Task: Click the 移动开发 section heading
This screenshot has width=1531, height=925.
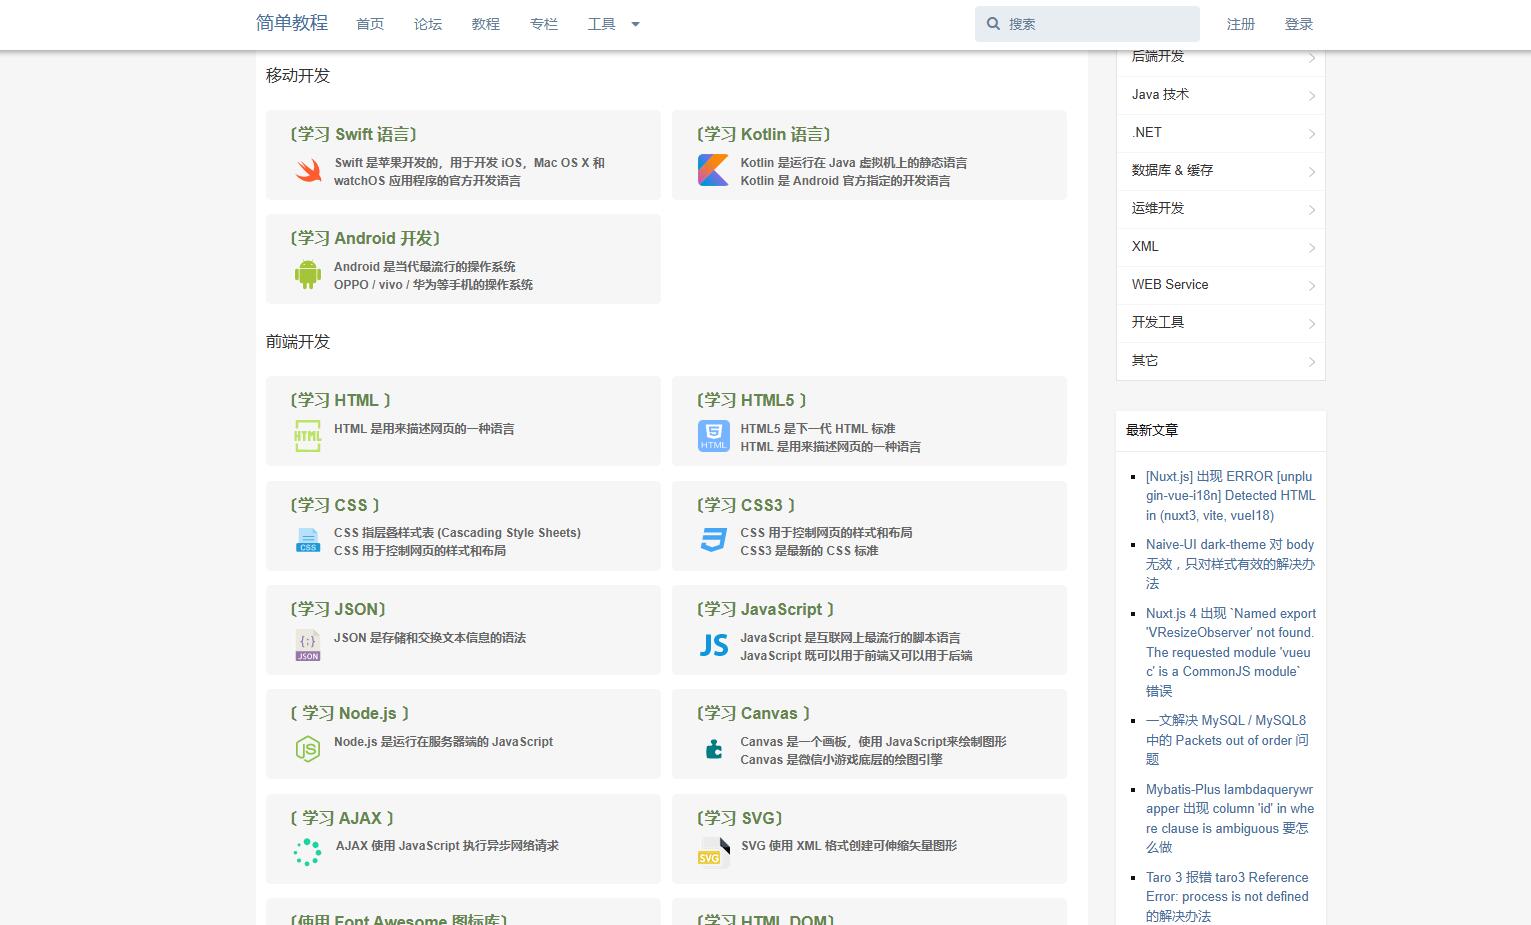Action: [x=298, y=75]
